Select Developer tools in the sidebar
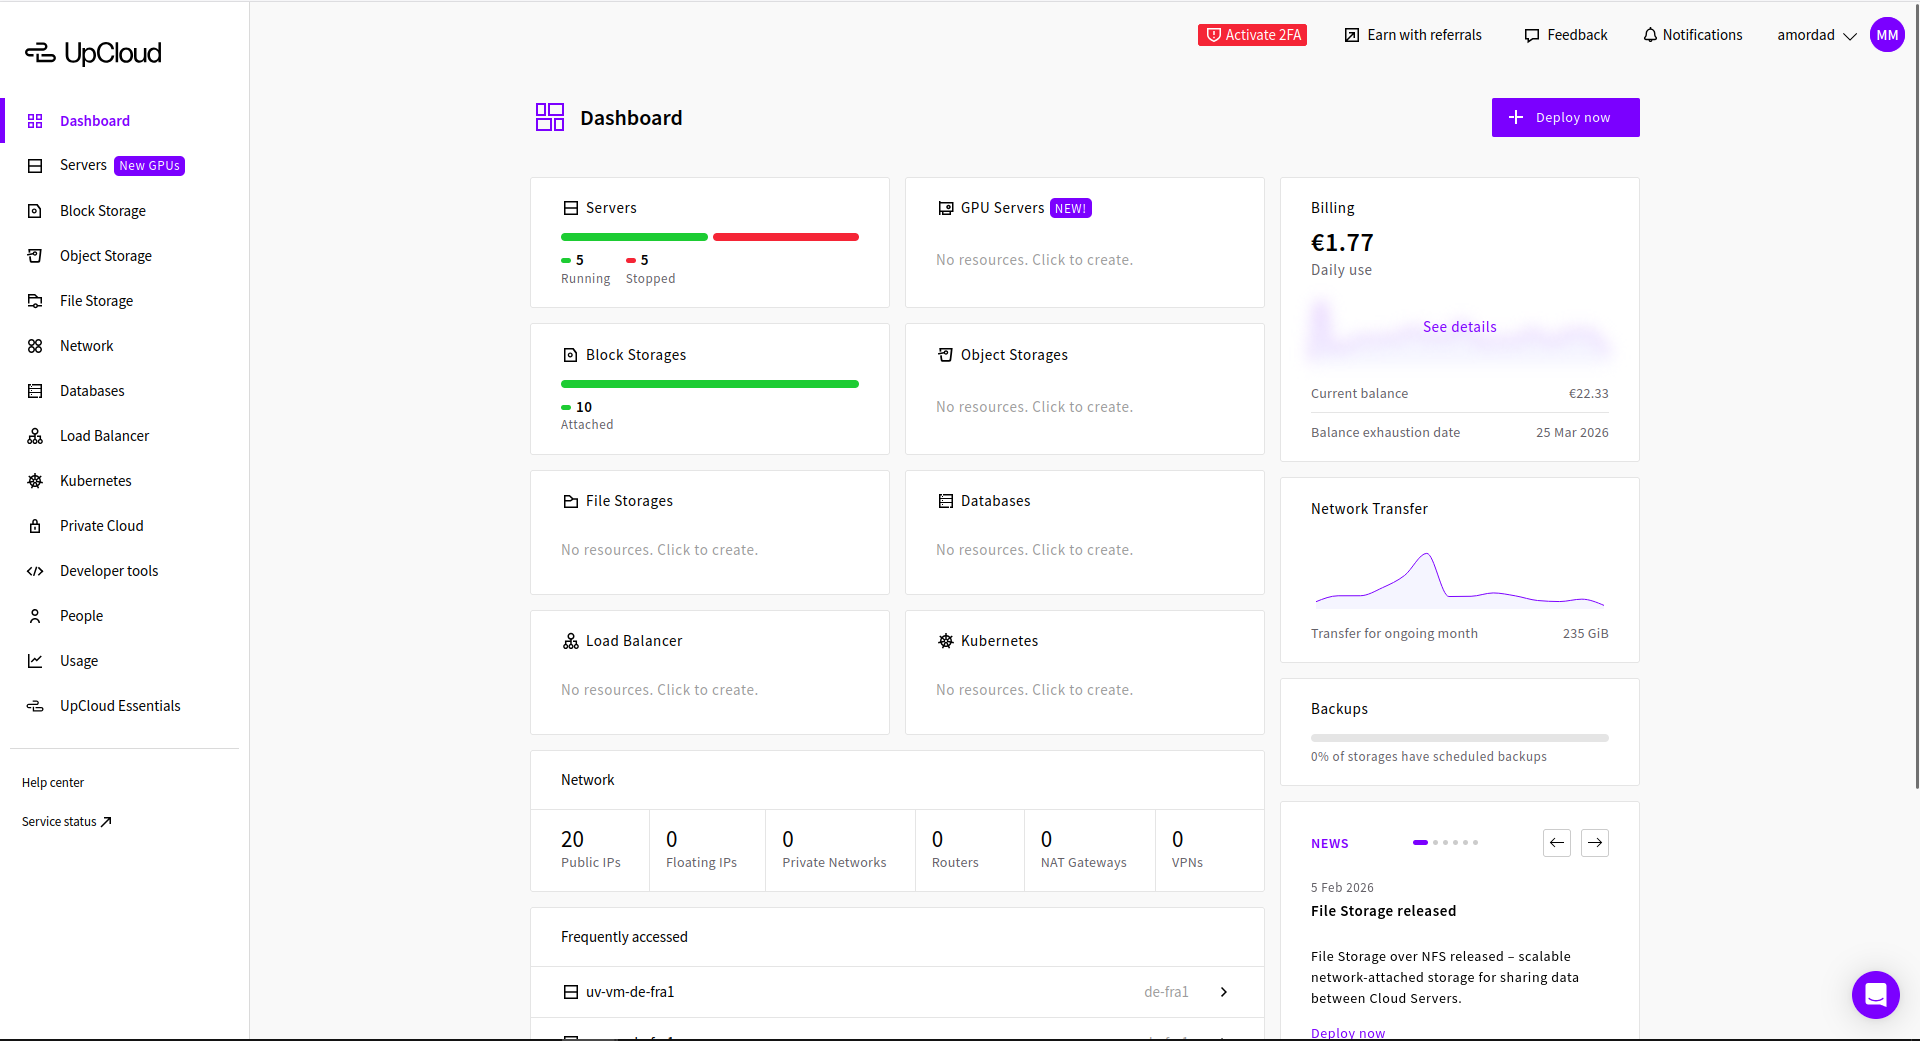 109,570
